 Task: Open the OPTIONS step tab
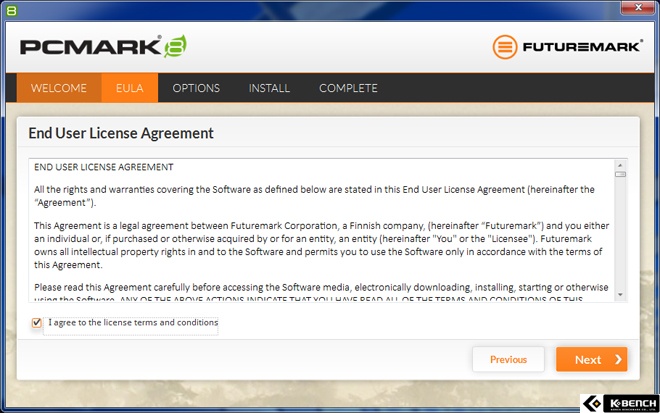196,88
